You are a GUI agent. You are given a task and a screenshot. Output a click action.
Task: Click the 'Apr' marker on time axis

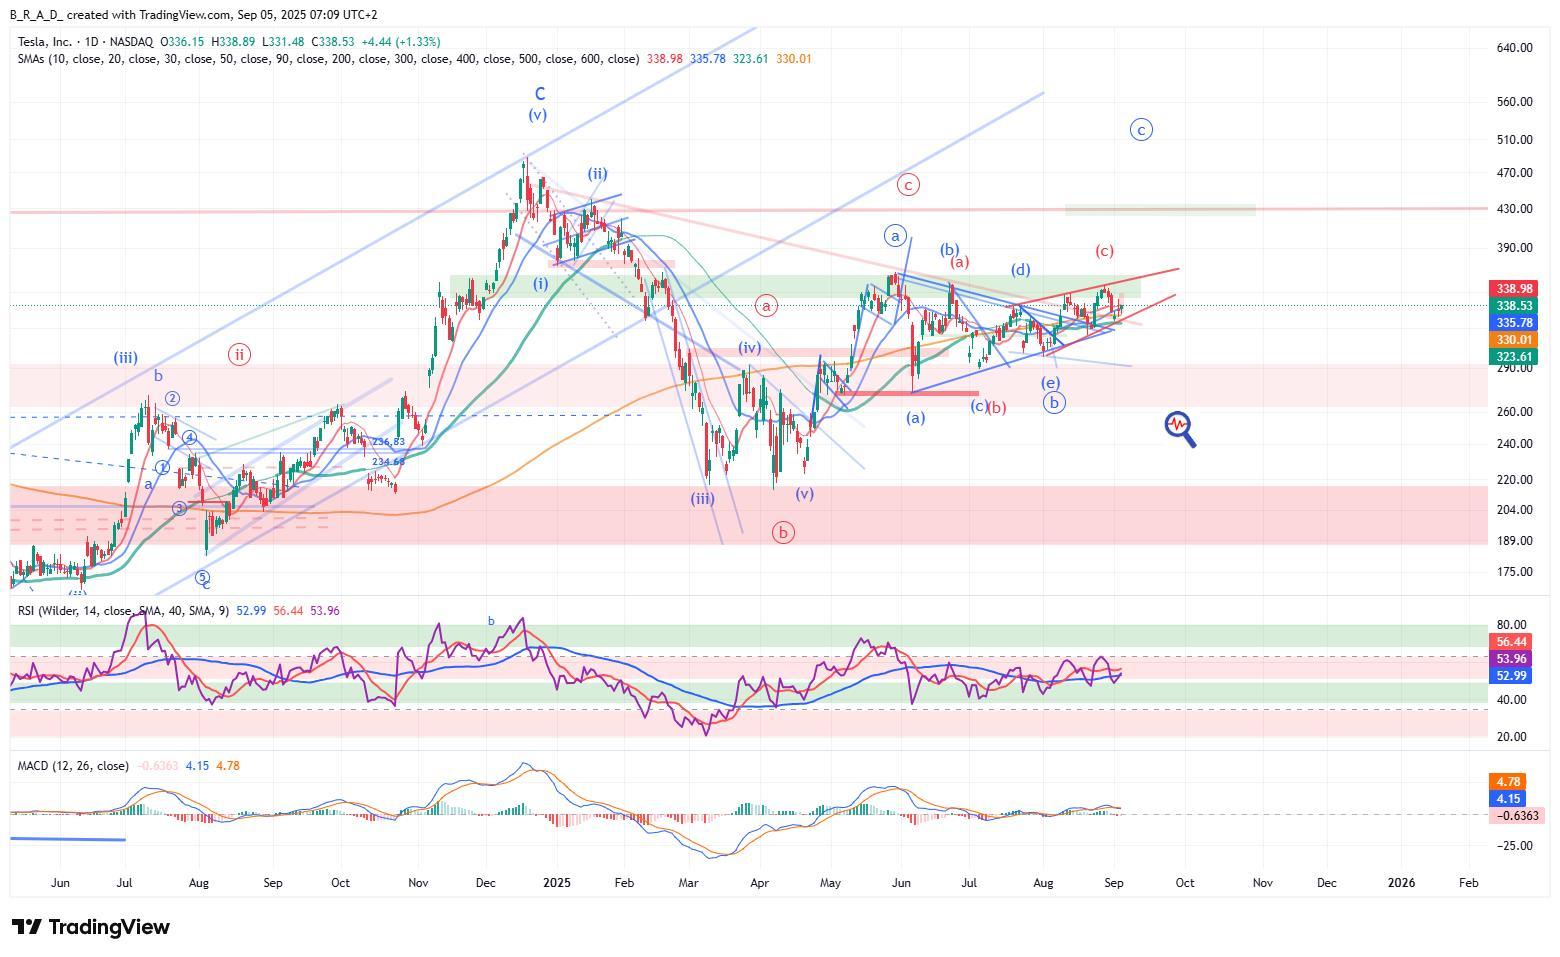[760, 883]
